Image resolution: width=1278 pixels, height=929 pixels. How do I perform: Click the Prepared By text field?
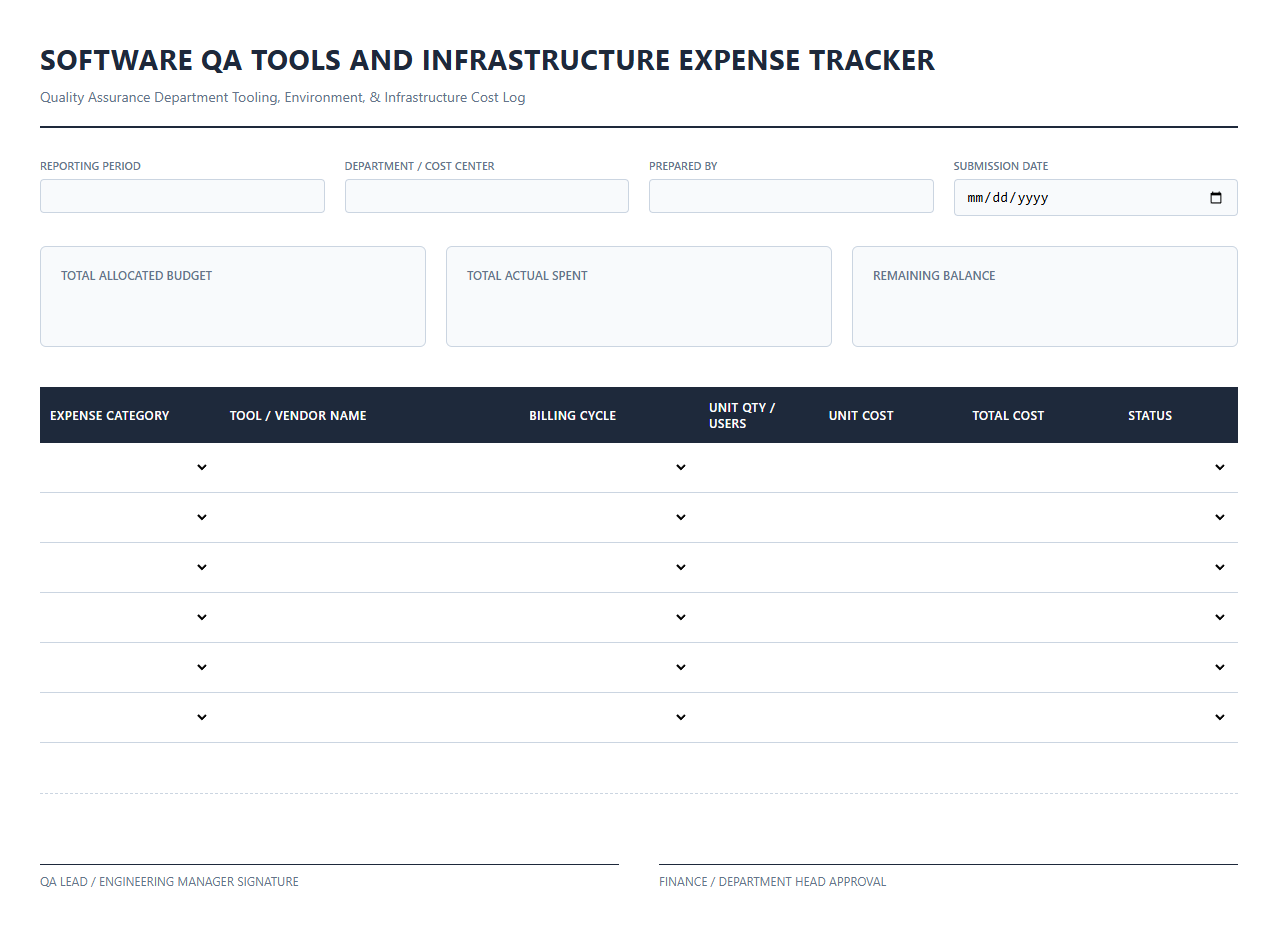coord(791,196)
